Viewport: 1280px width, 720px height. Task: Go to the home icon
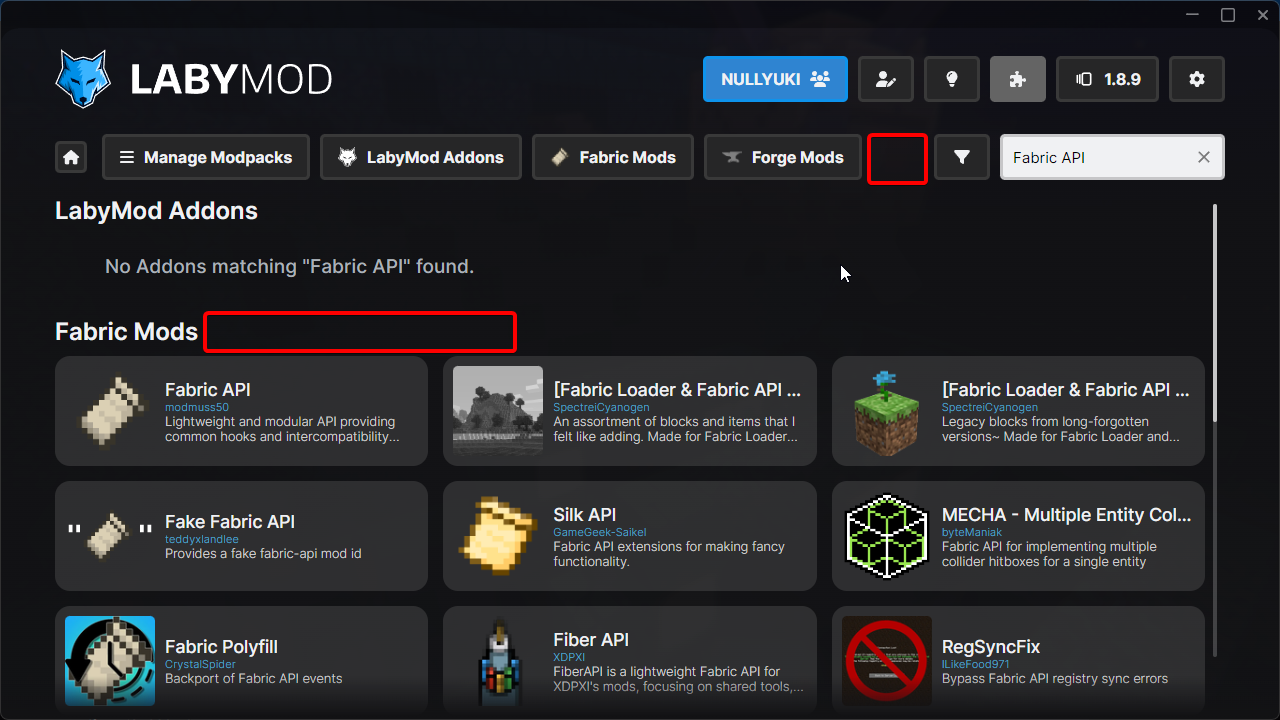coord(71,157)
